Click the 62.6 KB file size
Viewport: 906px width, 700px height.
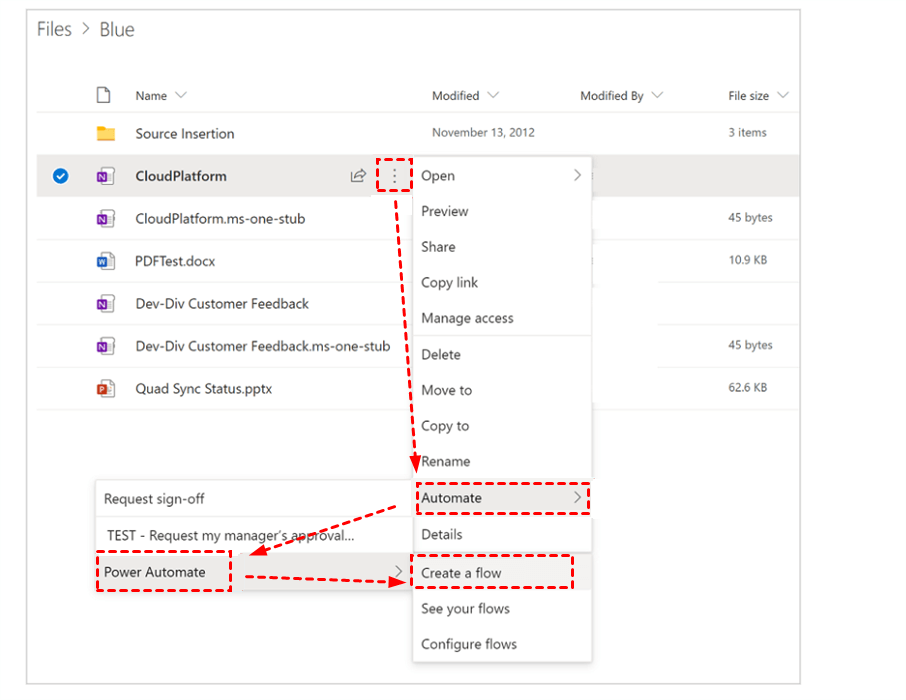tap(748, 387)
